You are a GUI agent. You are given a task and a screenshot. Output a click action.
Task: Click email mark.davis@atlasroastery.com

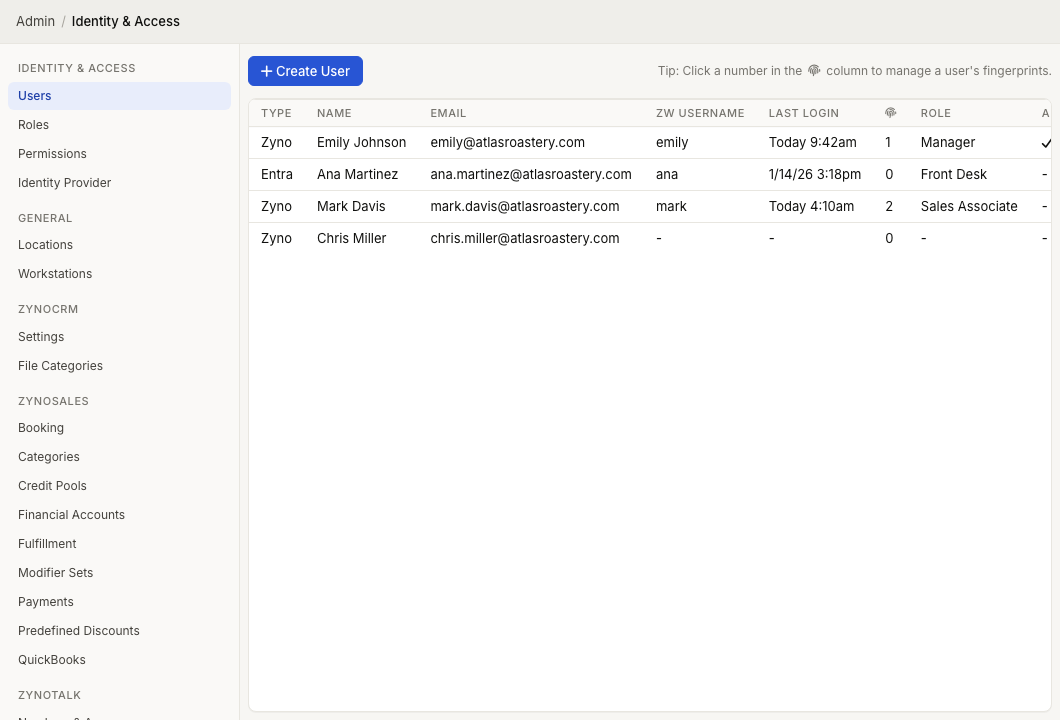click(525, 206)
